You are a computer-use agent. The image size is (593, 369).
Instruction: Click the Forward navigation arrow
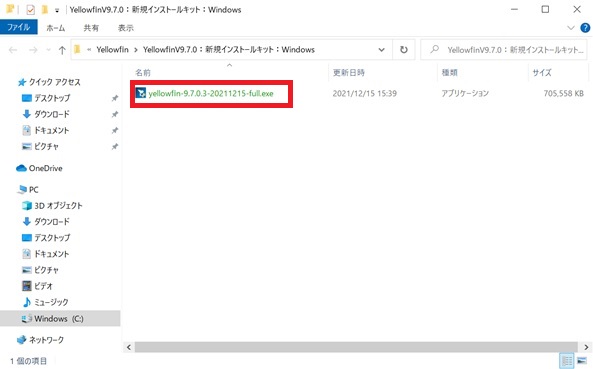click(33, 50)
